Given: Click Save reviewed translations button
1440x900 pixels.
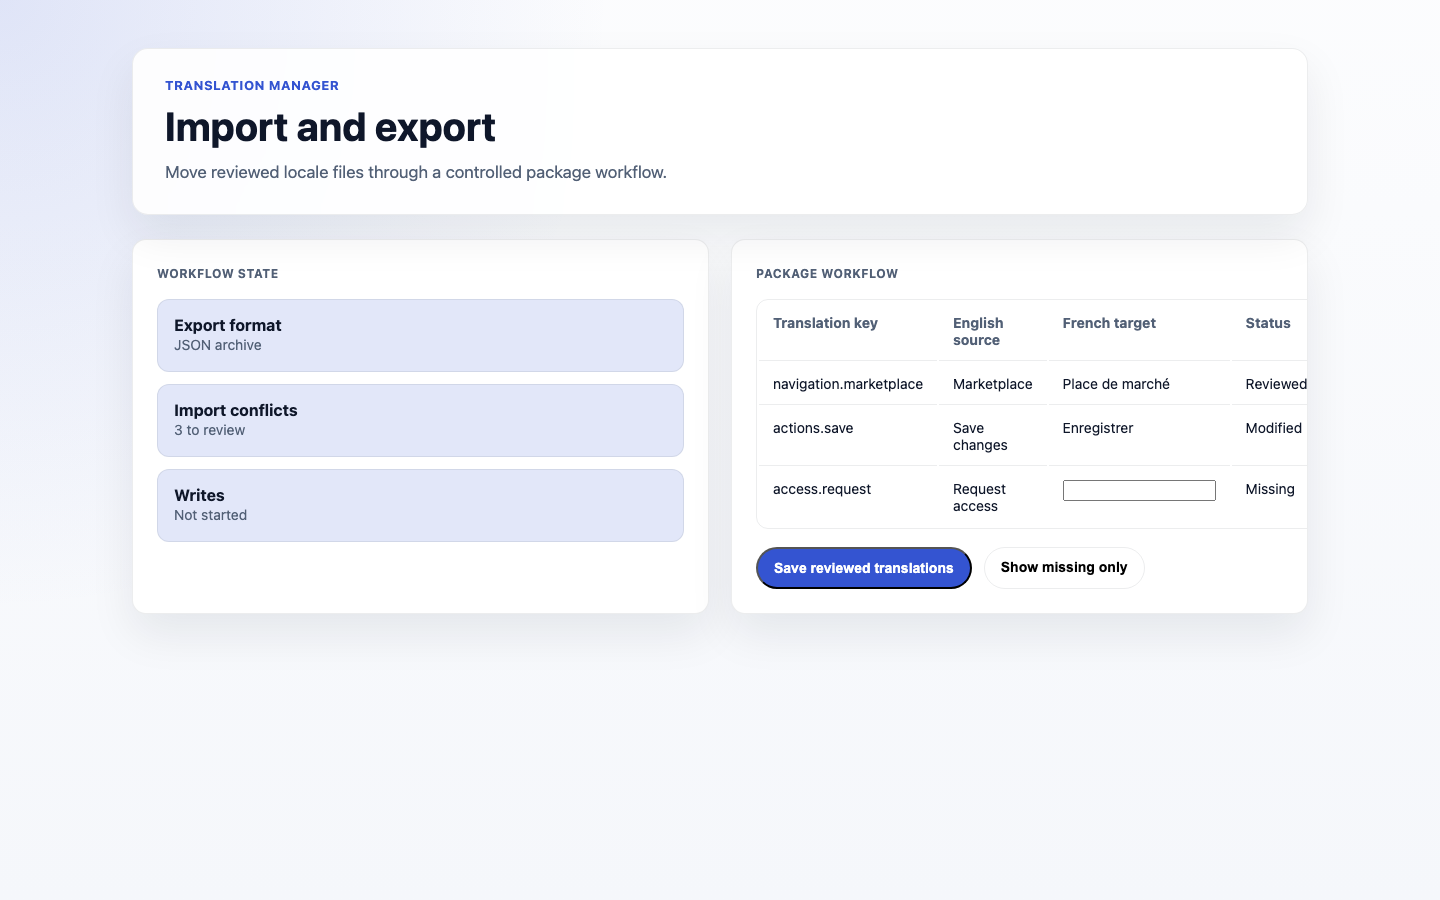Looking at the screenshot, I should click(863, 568).
